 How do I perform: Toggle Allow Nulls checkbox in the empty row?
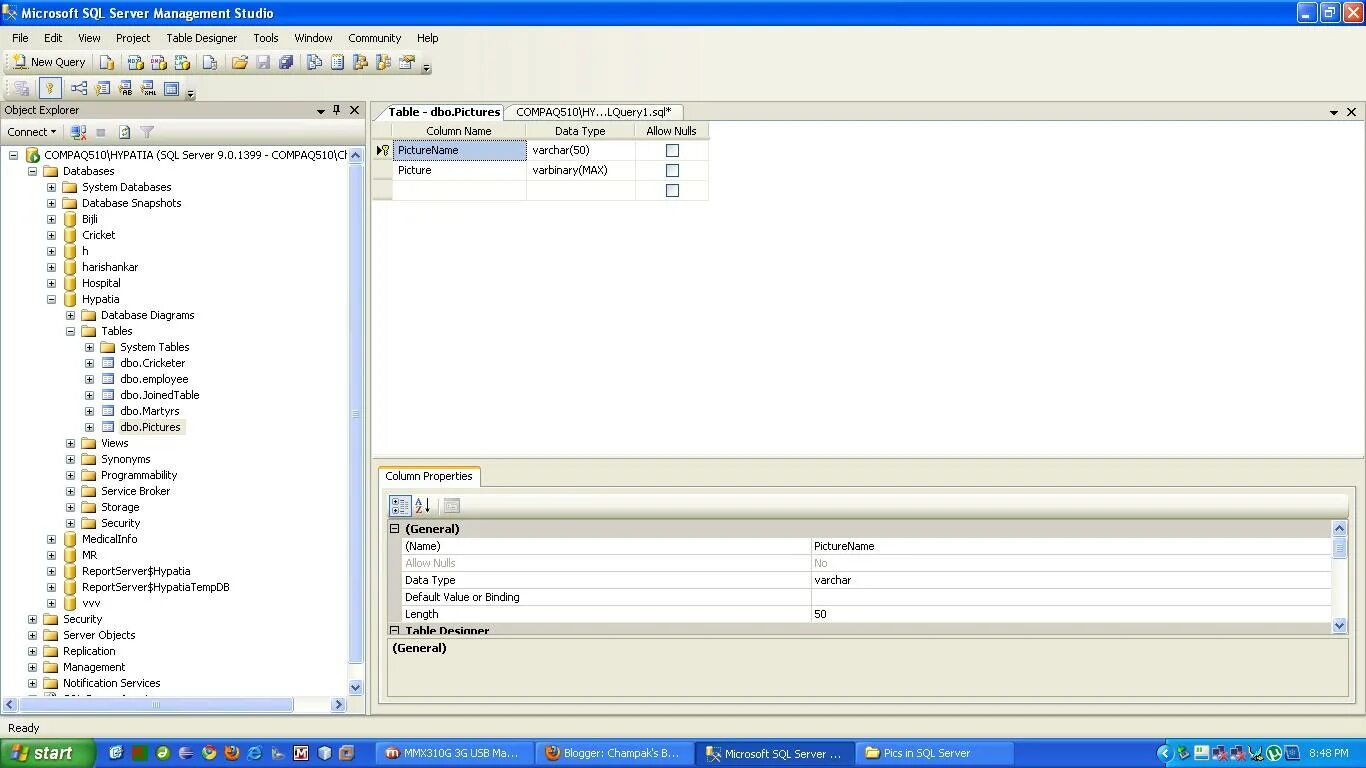click(672, 190)
